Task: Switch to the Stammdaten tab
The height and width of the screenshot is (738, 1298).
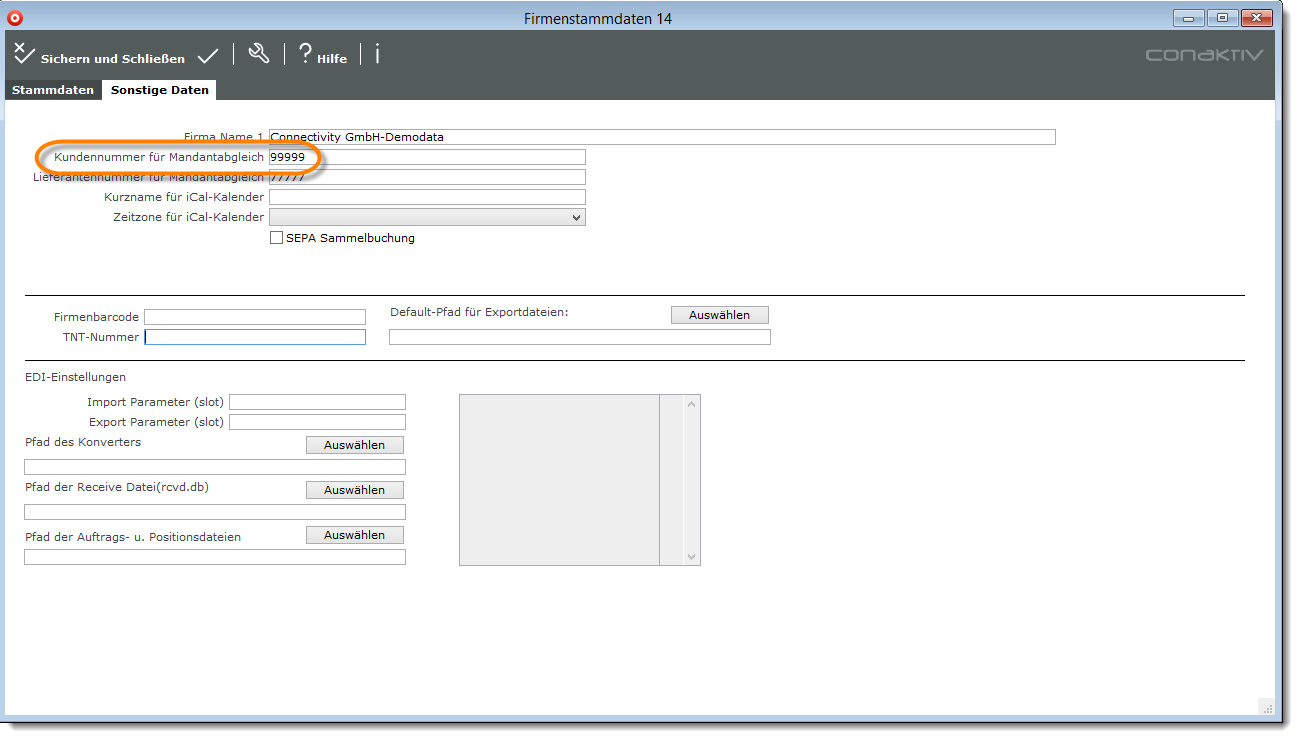Action: point(52,90)
